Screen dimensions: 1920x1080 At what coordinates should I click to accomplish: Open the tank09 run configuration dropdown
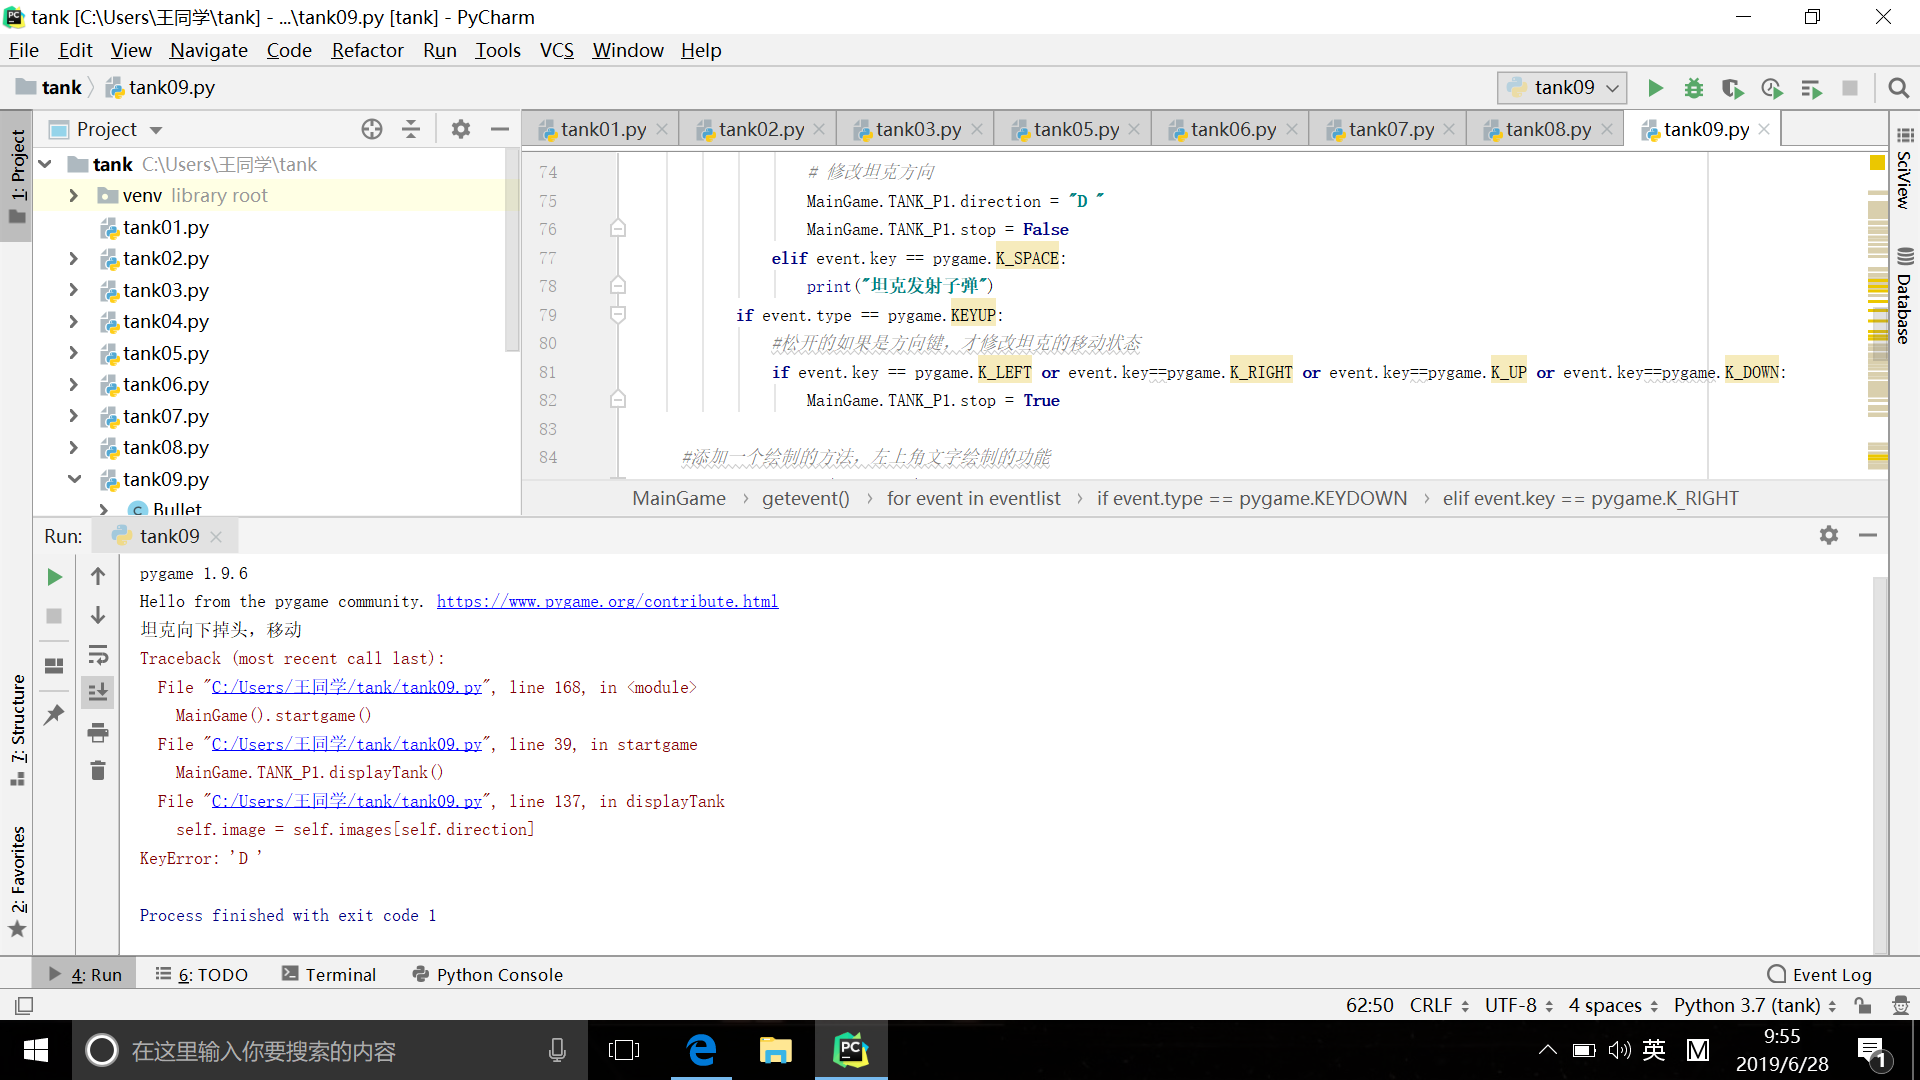(x=1562, y=88)
